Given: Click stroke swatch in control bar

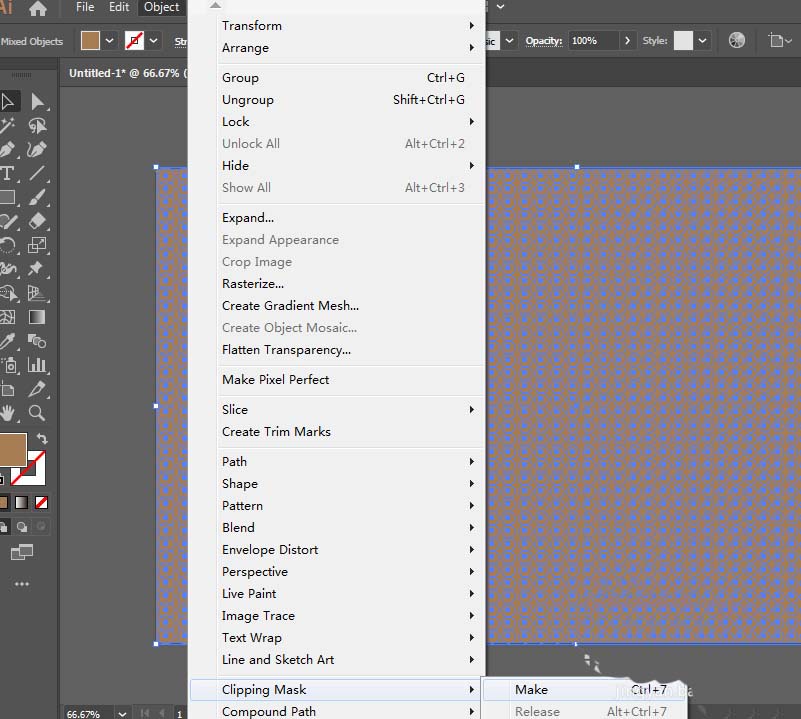Looking at the screenshot, I should click(x=134, y=40).
